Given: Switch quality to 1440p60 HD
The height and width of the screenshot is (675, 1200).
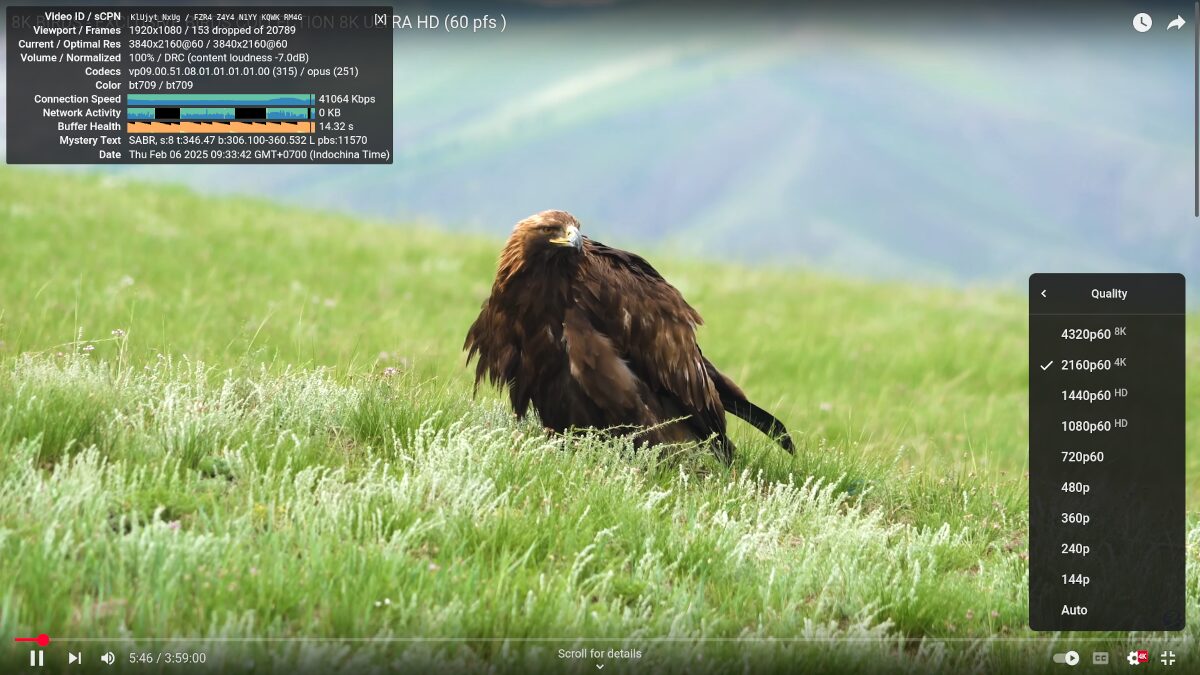Looking at the screenshot, I should click(1107, 395).
